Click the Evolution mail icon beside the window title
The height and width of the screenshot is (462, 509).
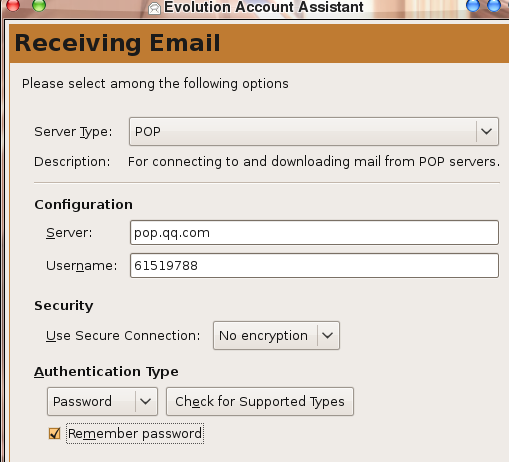[x=154, y=8]
